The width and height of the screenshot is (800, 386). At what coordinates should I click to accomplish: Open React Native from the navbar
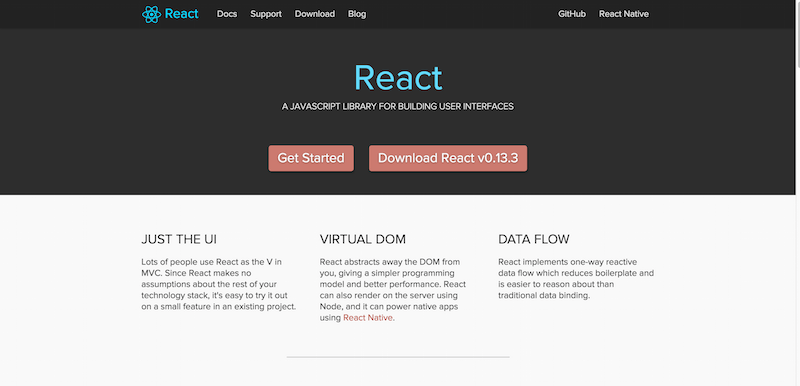[624, 14]
